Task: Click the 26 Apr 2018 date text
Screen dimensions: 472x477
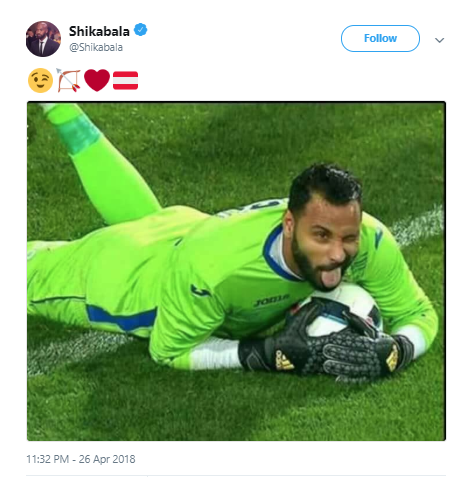Action: pyautogui.click(x=107, y=459)
